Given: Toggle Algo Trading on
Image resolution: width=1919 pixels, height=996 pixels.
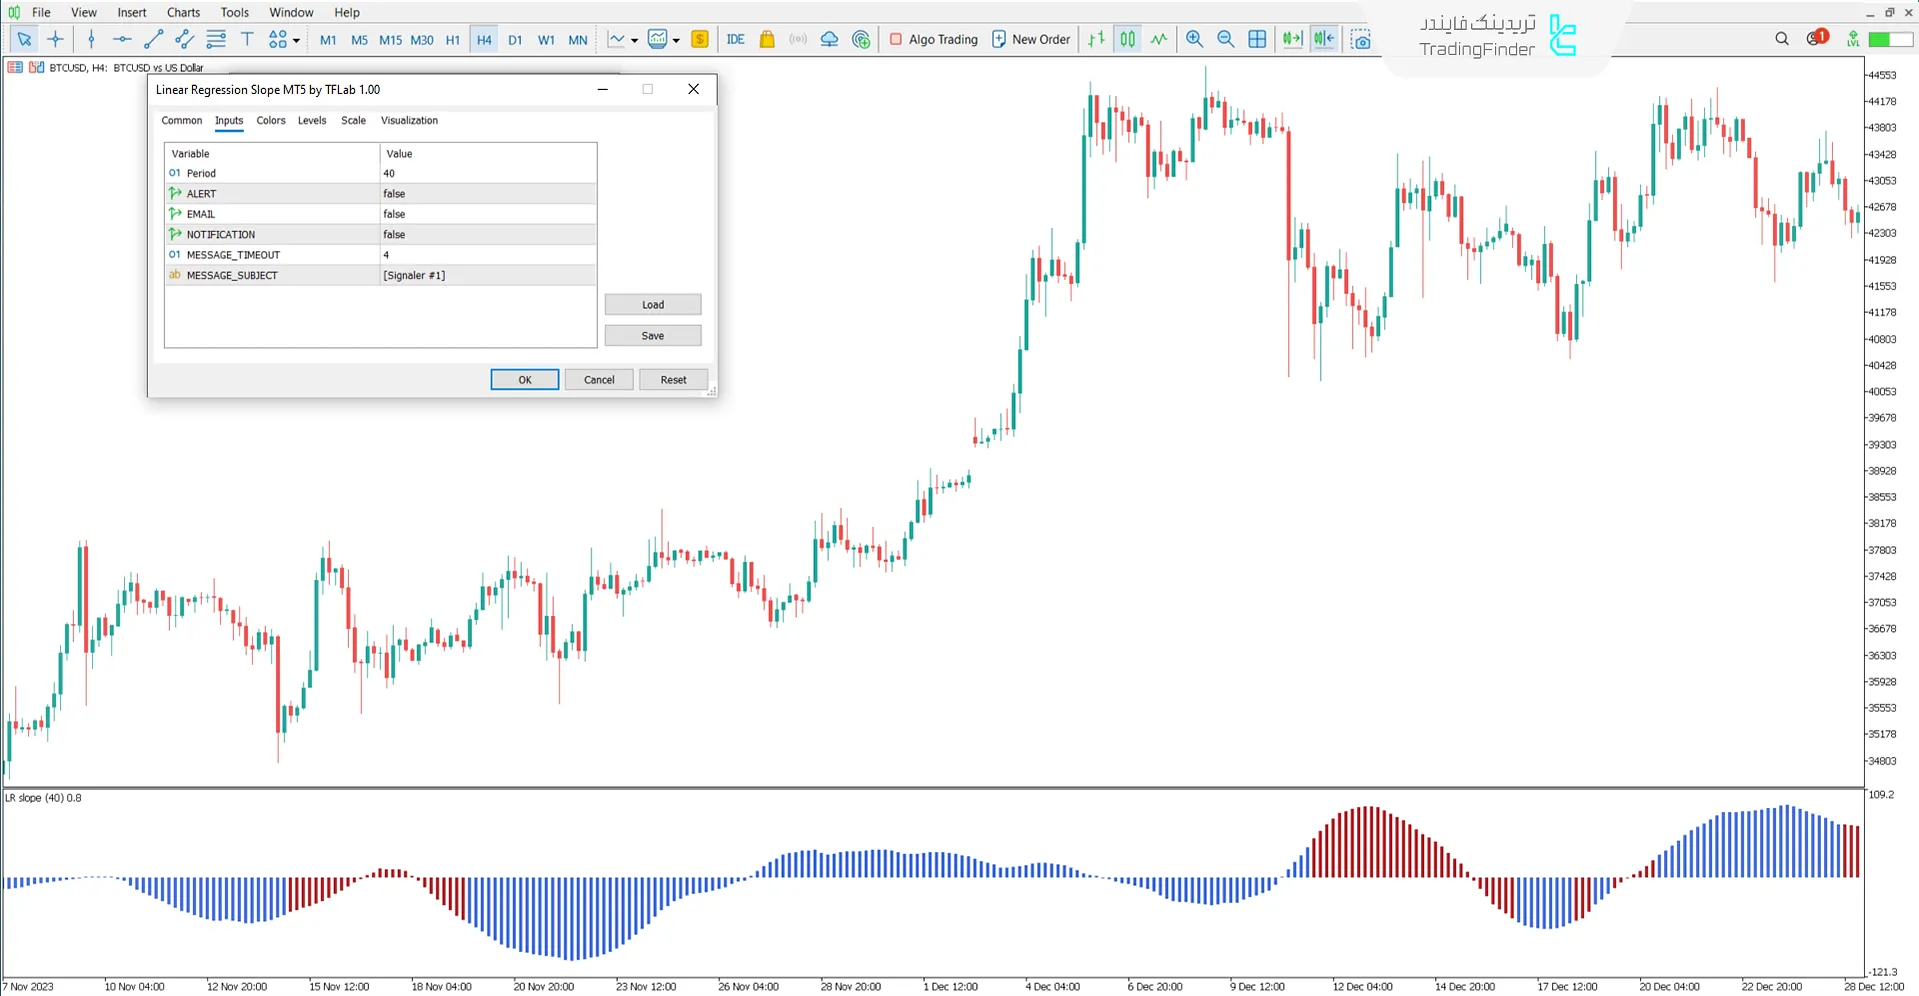Looking at the screenshot, I should pos(932,39).
